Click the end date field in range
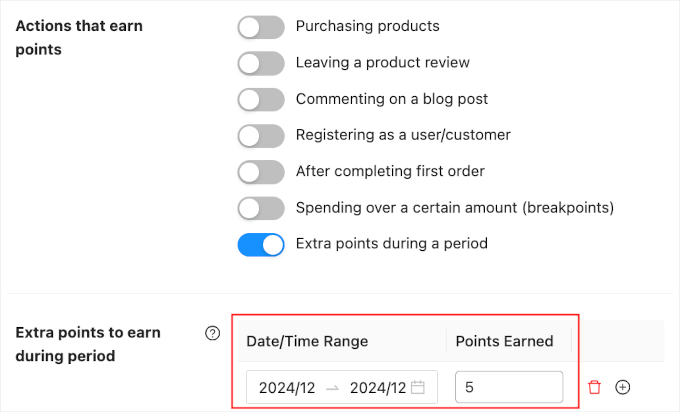 pyautogui.click(x=377, y=388)
